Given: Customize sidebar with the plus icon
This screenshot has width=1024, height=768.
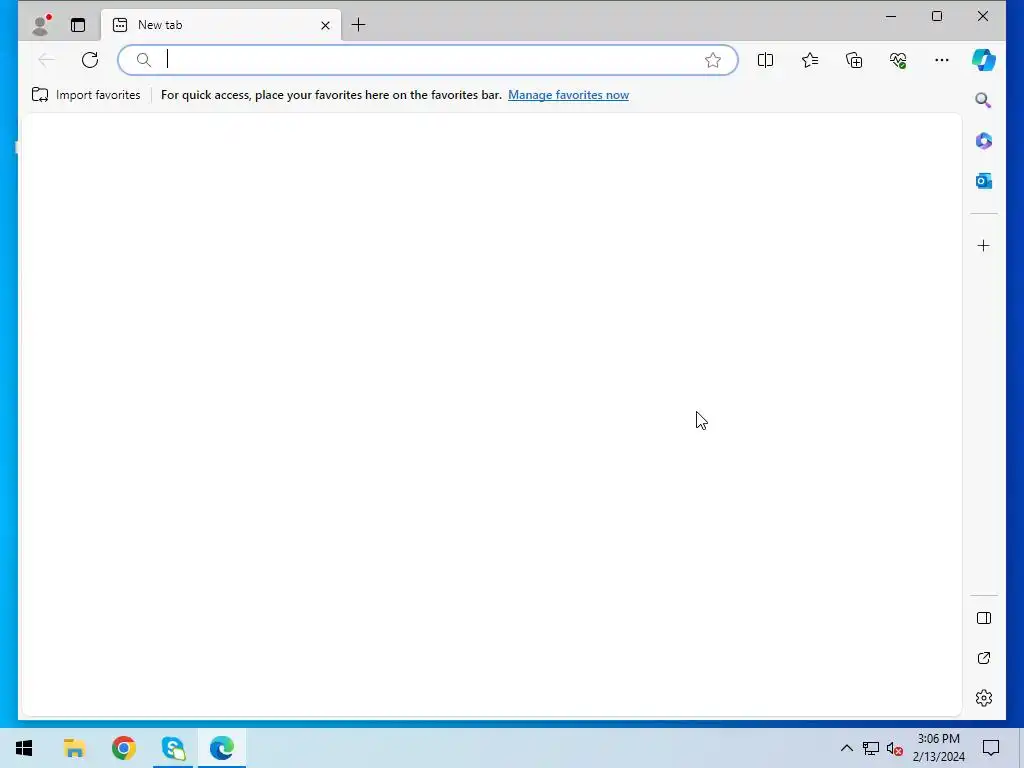Looking at the screenshot, I should (984, 246).
